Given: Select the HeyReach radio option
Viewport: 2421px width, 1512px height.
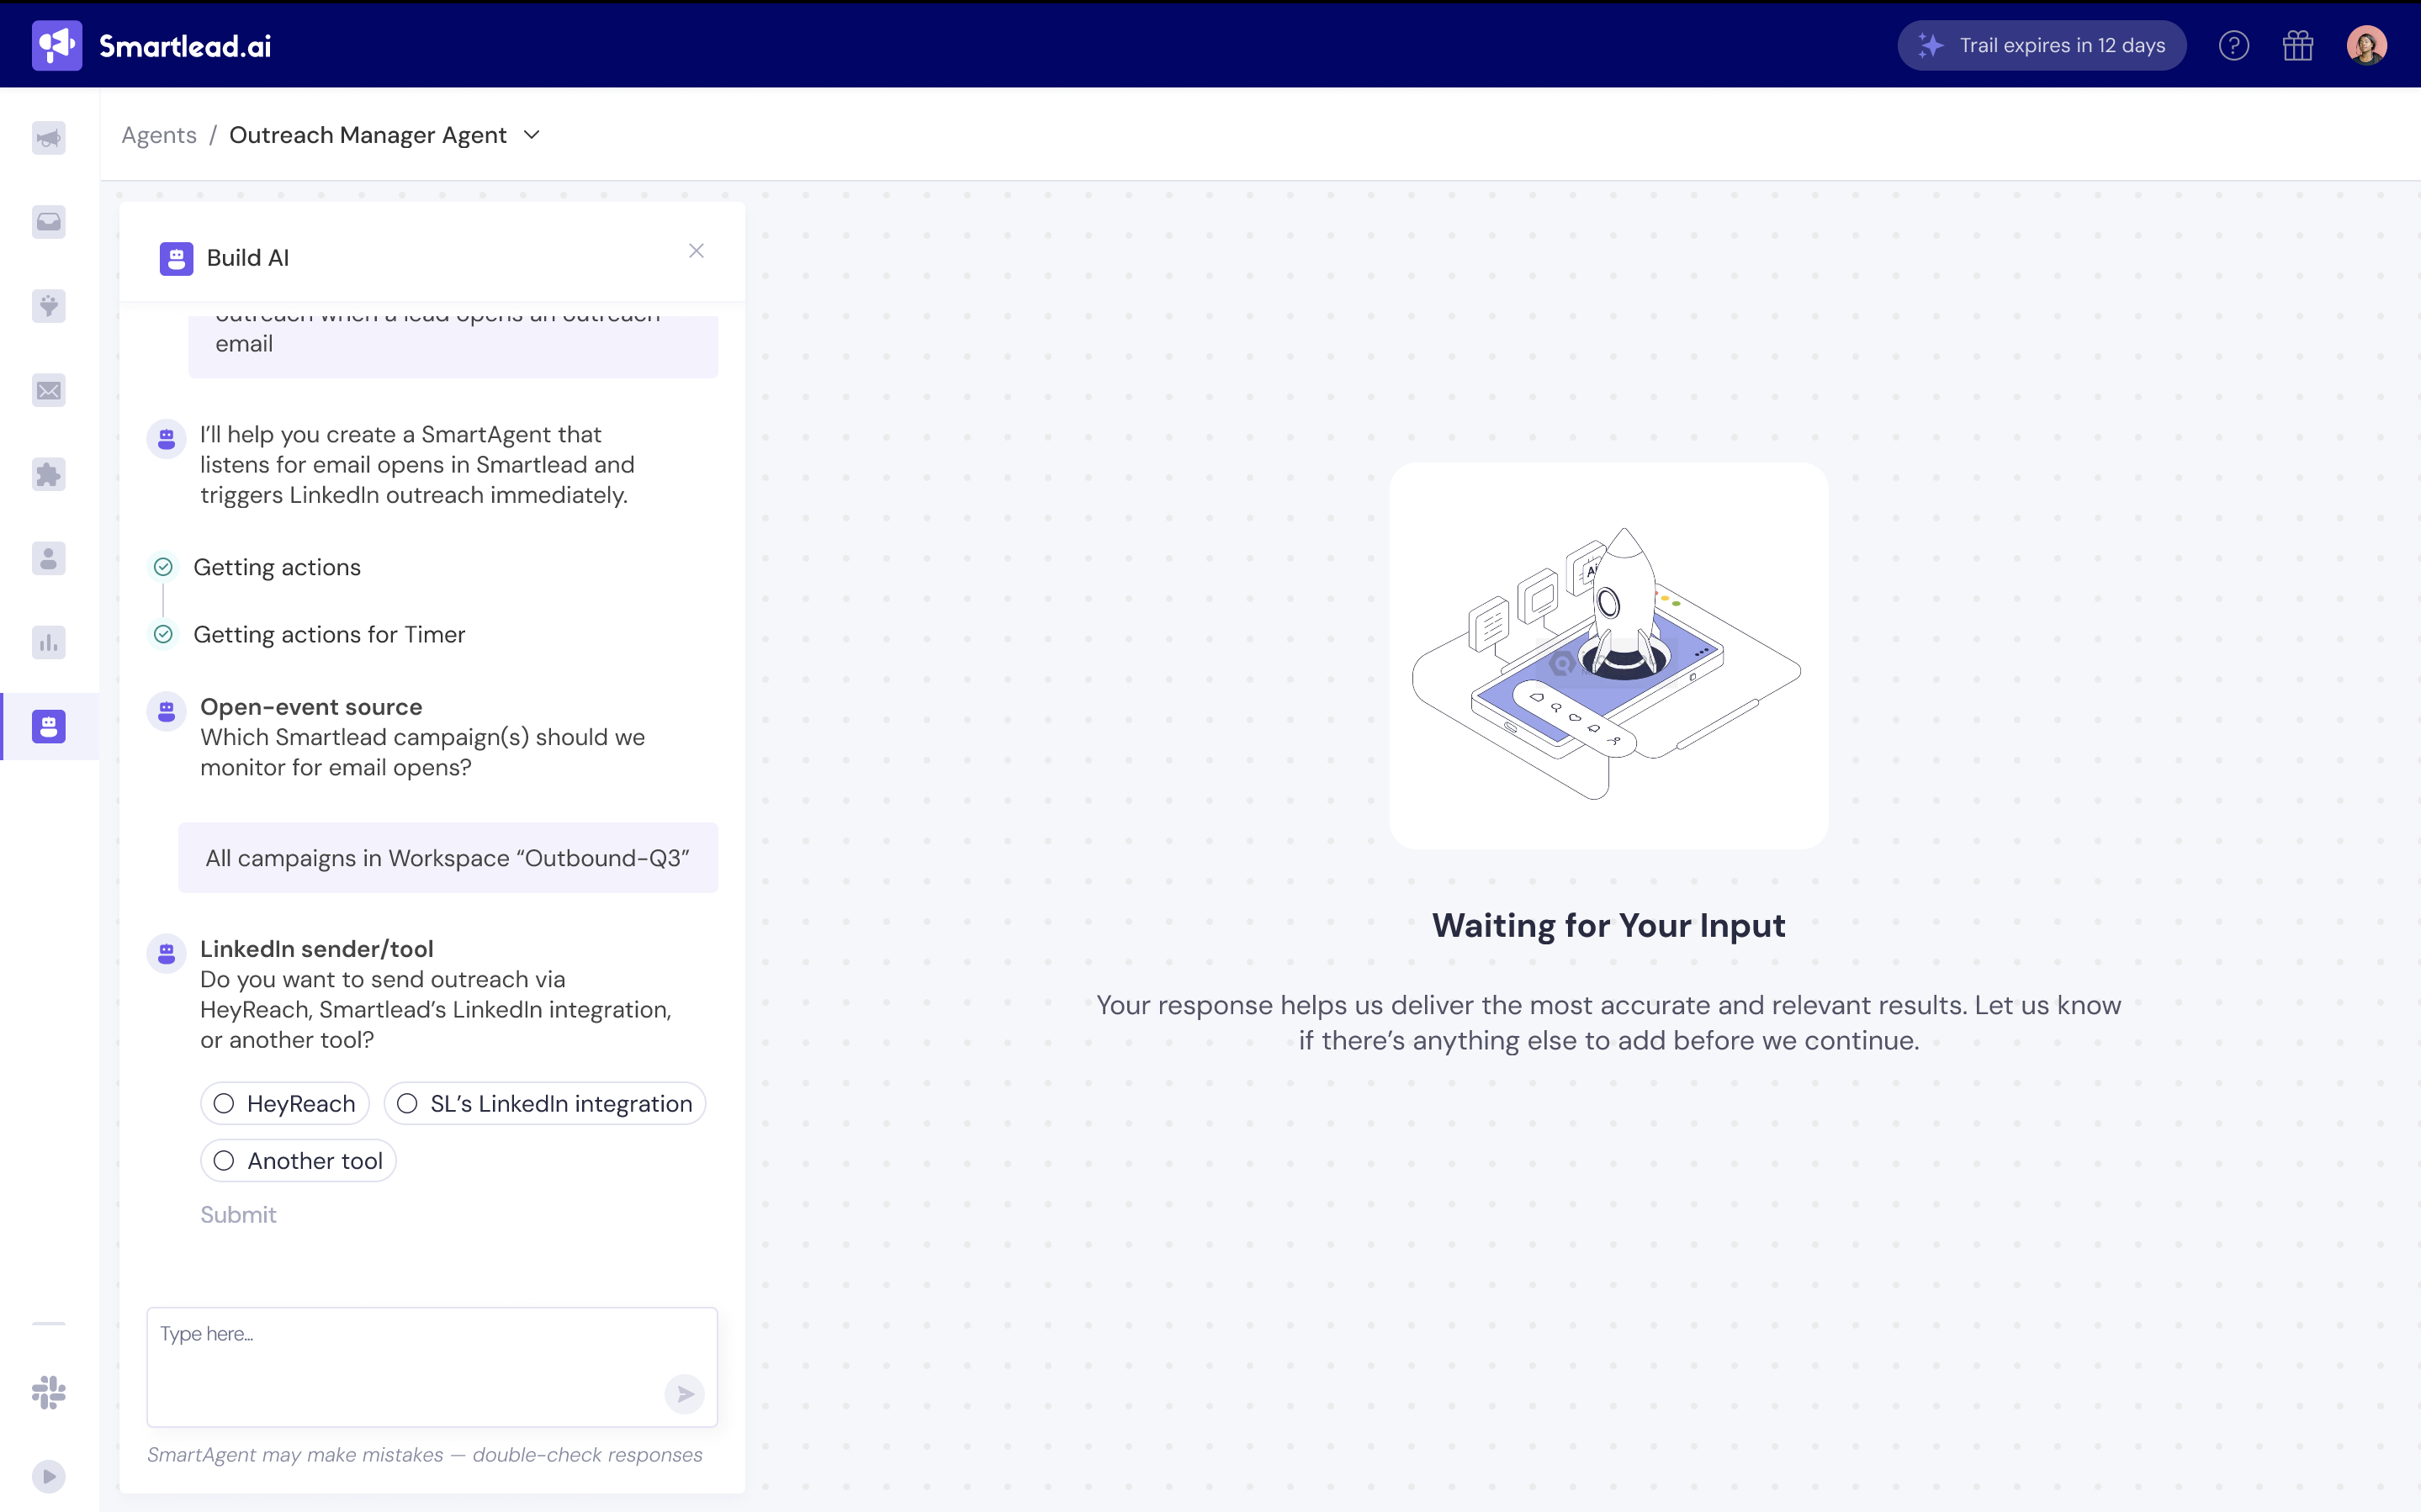Looking at the screenshot, I should [285, 1103].
